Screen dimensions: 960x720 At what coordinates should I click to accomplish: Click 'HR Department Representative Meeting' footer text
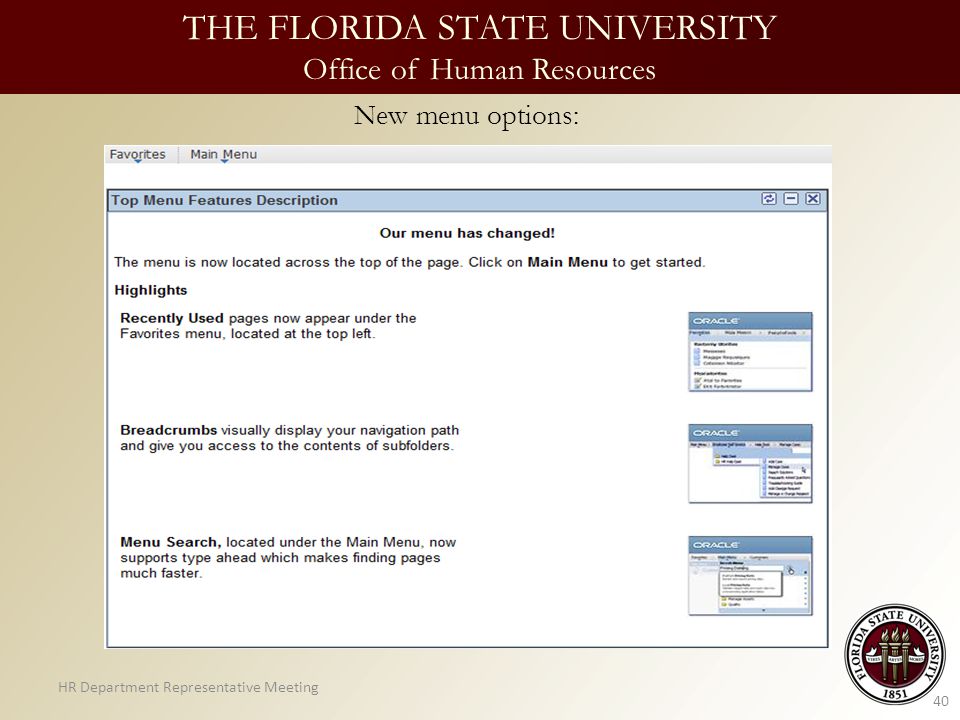tap(189, 688)
